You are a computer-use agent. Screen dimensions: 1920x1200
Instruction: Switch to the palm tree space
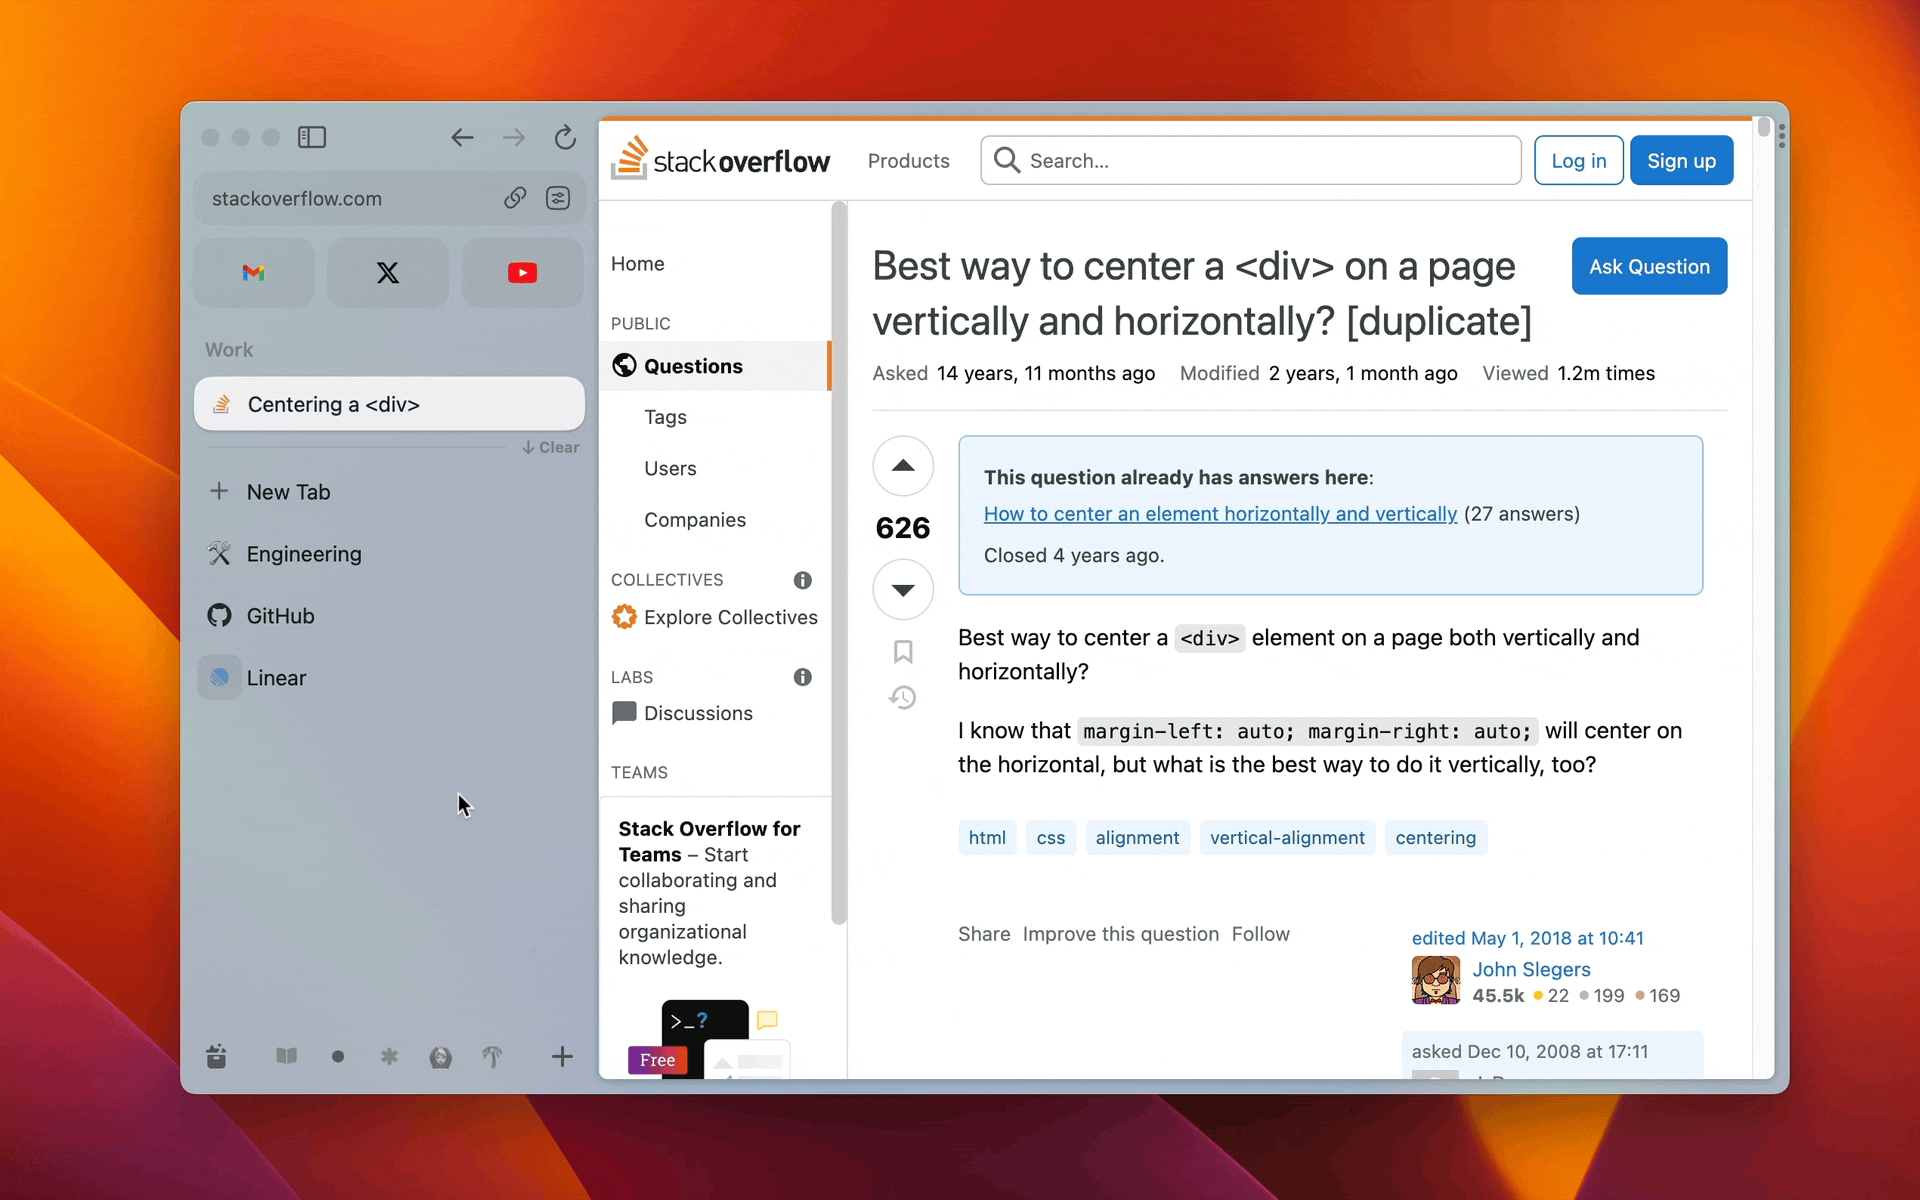pyautogui.click(x=492, y=1056)
